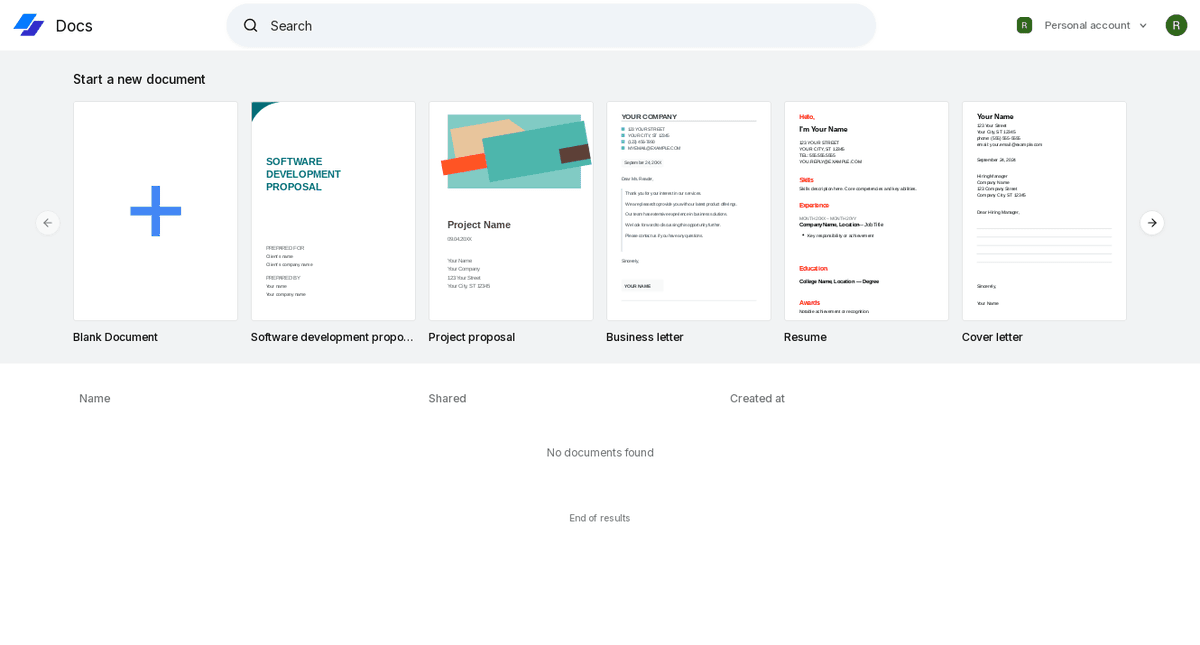Choose the Business letter template

pyautogui.click(x=688, y=211)
